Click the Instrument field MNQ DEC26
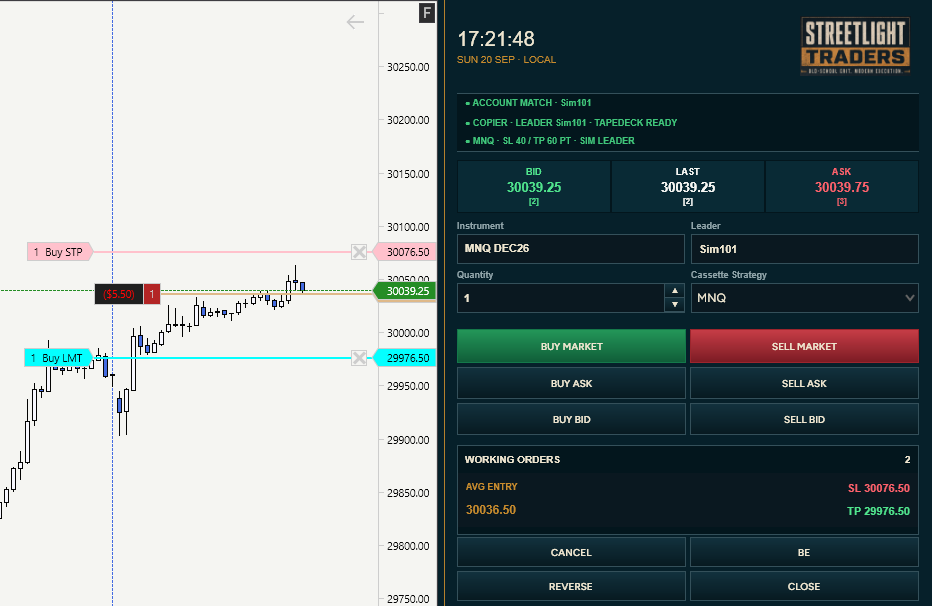This screenshot has height=606, width=932. click(x=571, y=249)
